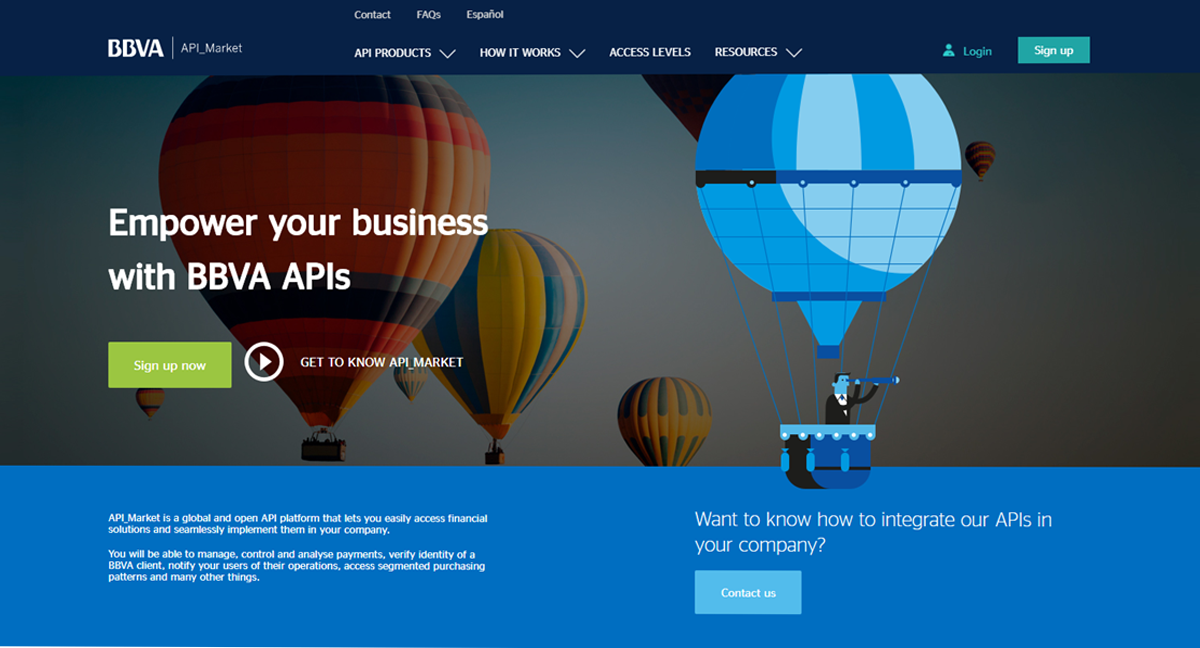Expand the Resources chevron
1200x648 pixels.
(794, 53)
